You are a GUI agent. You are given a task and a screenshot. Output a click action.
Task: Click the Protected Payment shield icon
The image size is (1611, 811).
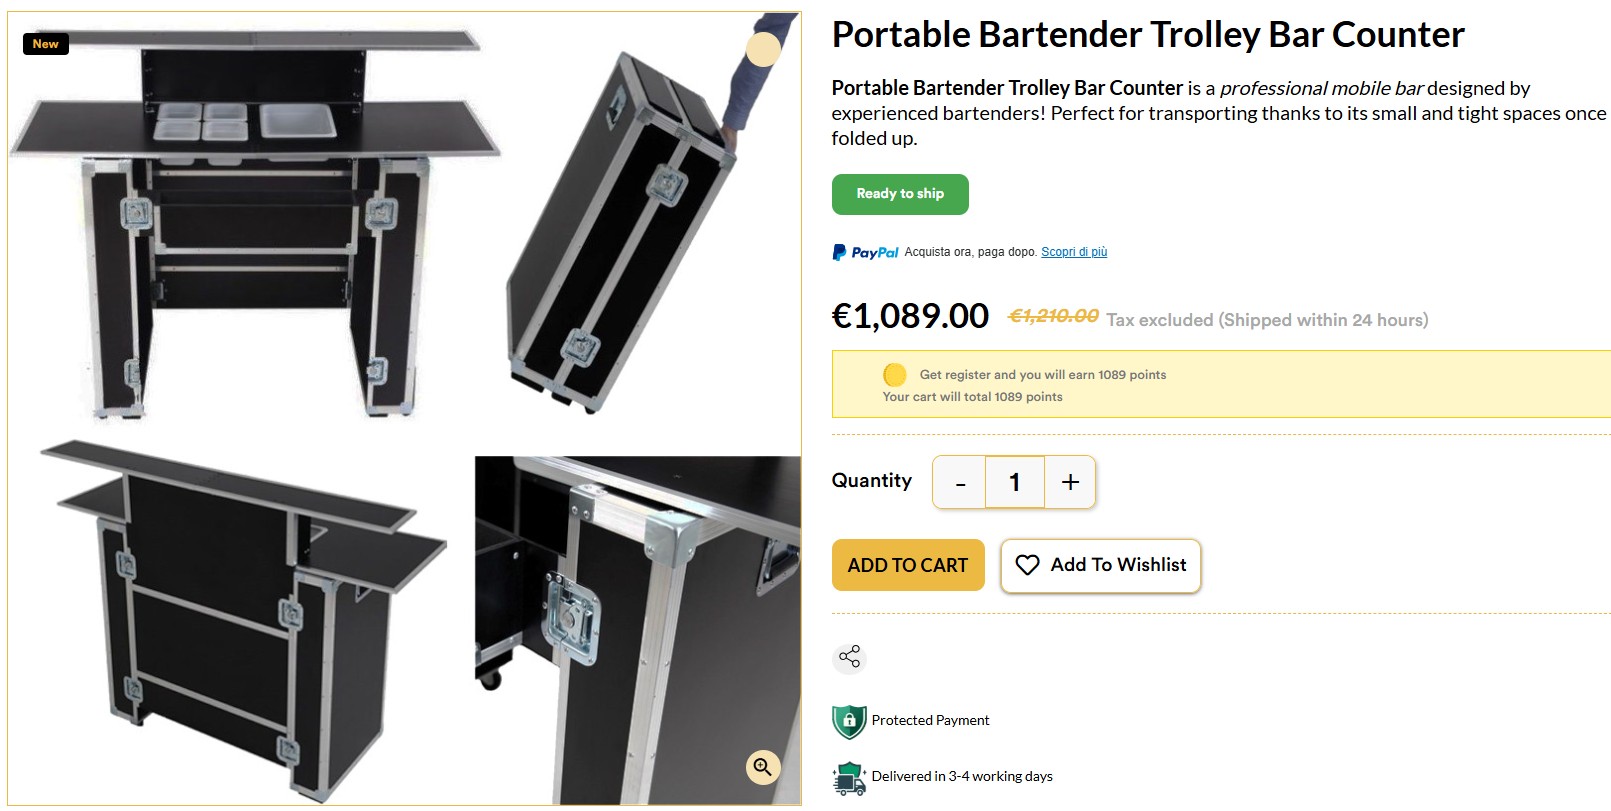[849, 721]
